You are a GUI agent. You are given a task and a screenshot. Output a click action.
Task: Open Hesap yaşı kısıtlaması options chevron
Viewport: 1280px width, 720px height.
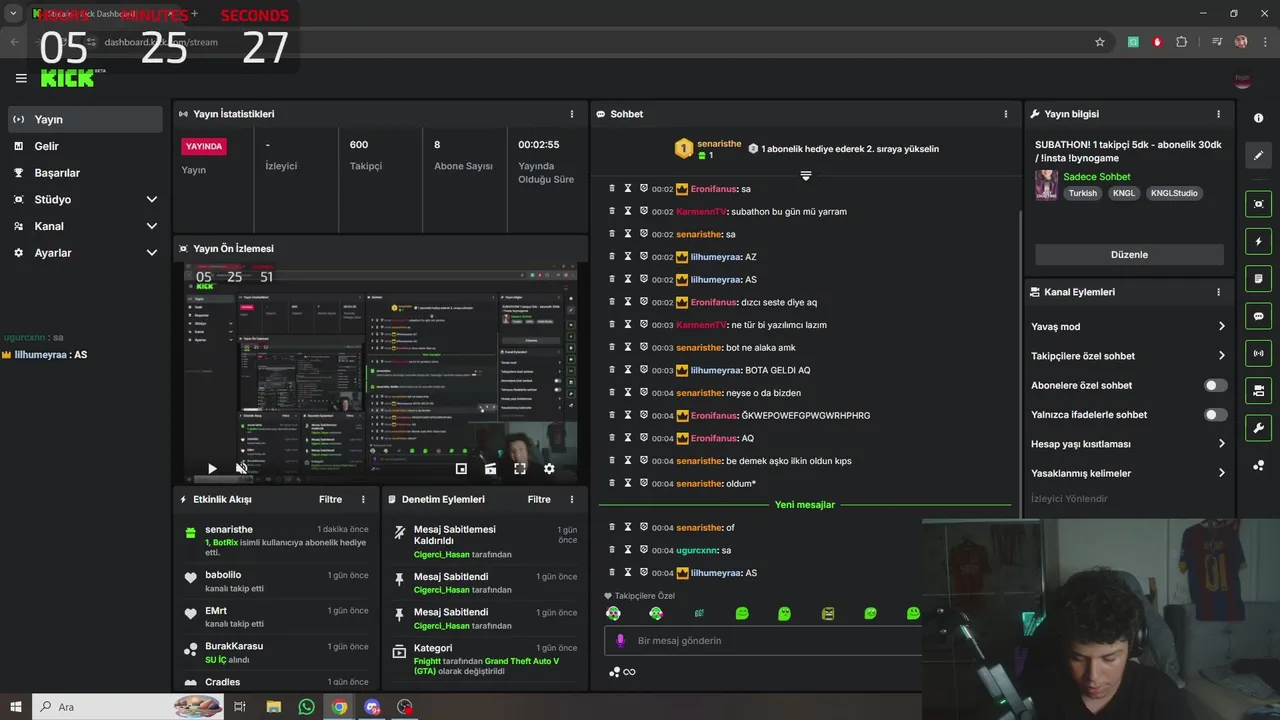pyautogui.click(x=1221, y=443)
